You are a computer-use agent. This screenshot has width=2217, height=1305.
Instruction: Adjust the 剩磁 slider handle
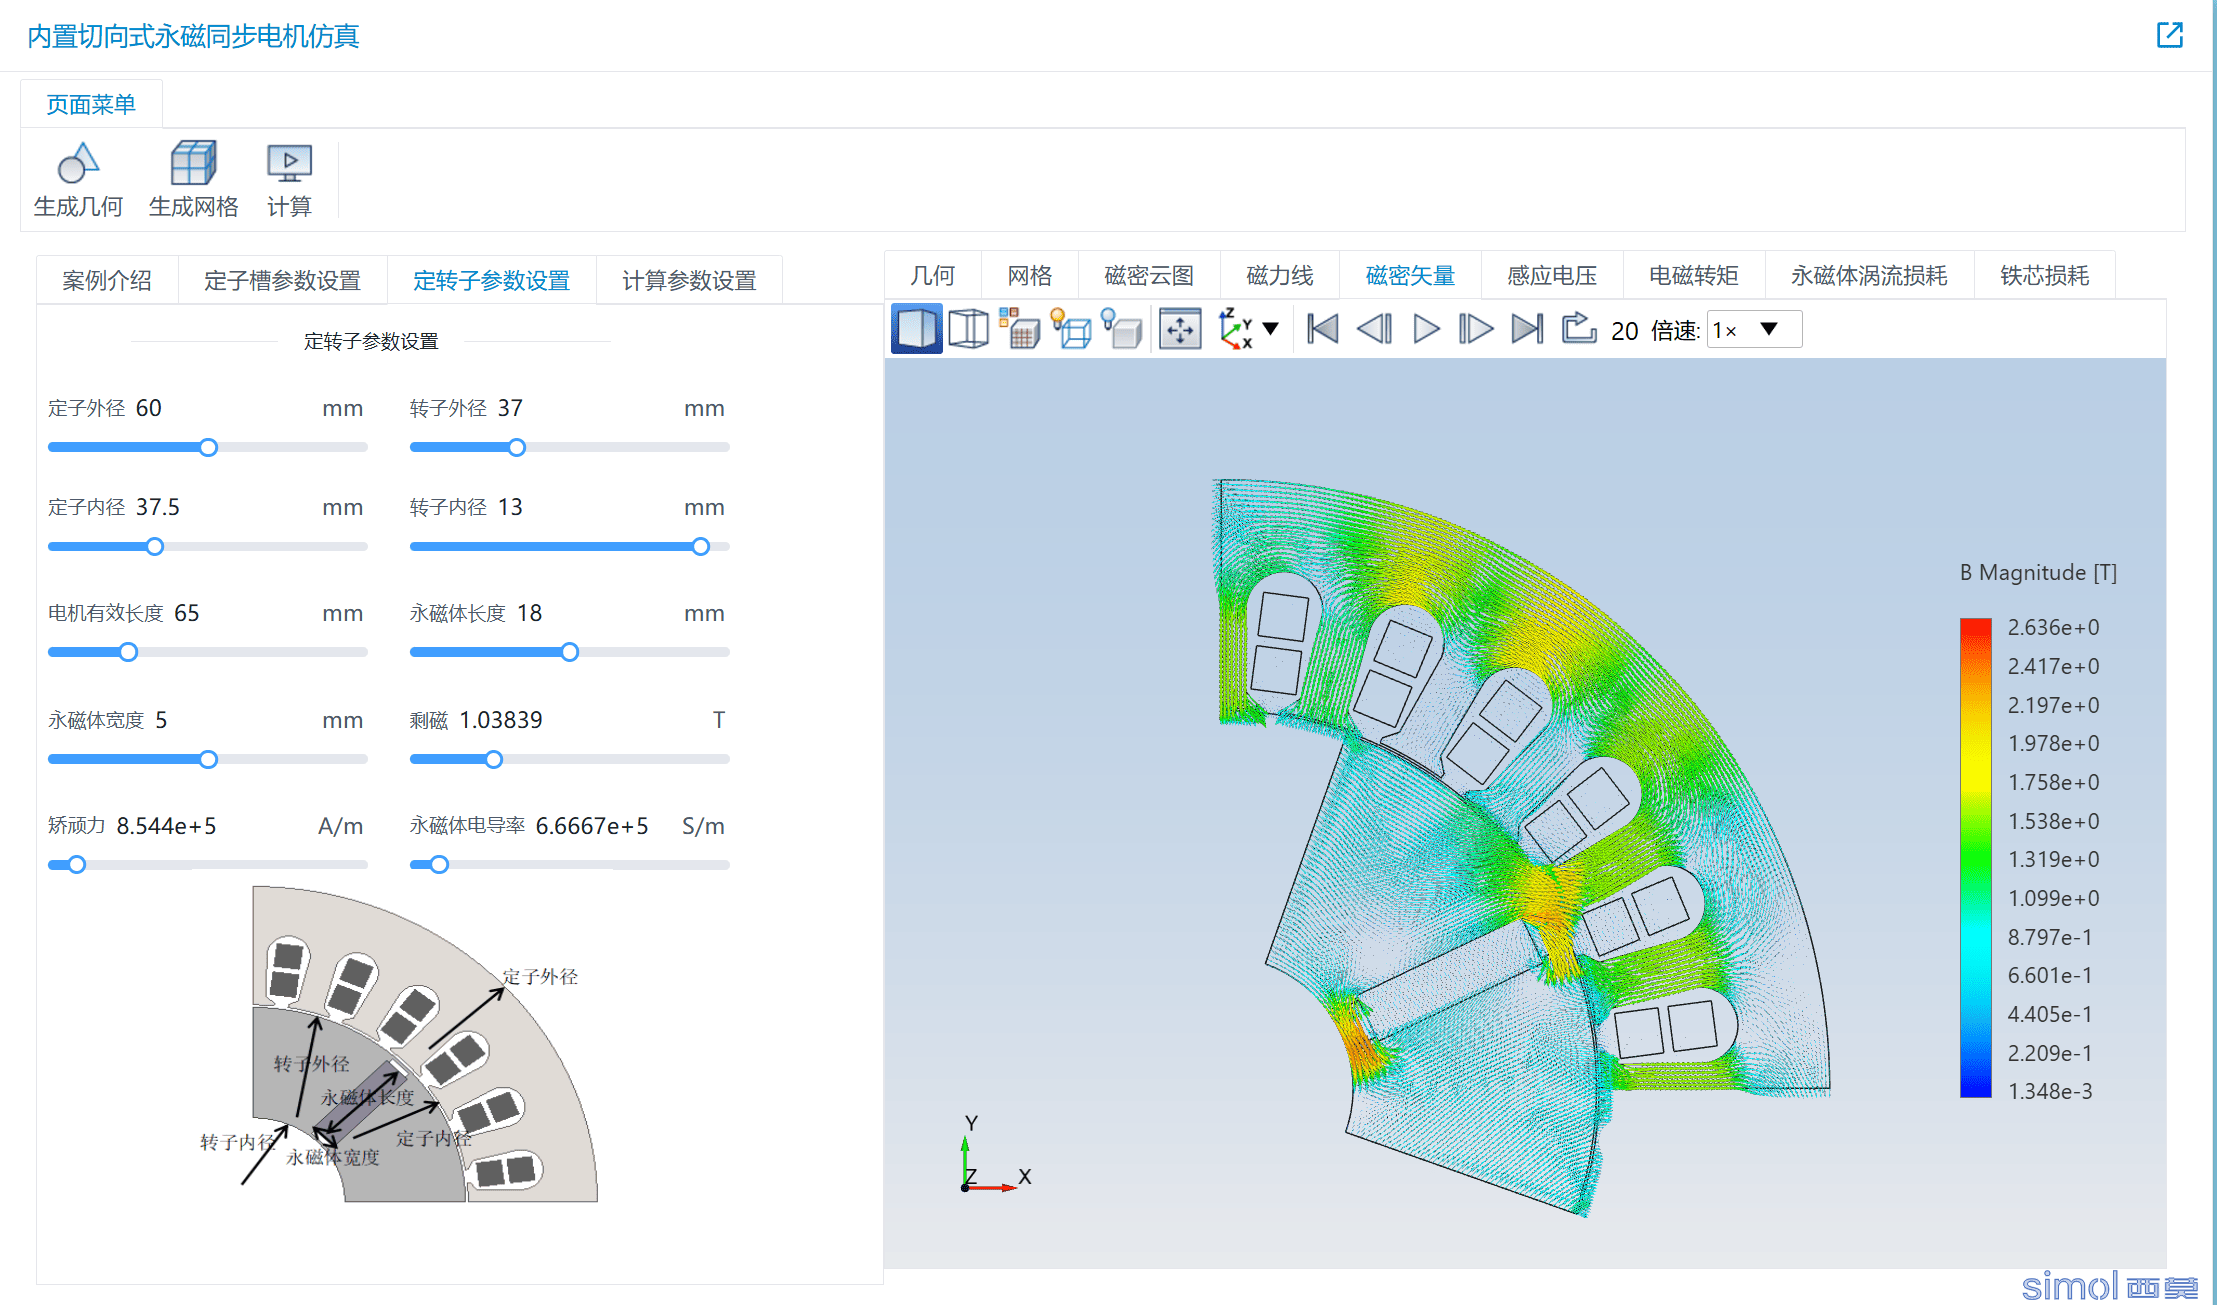pos(493,759)
